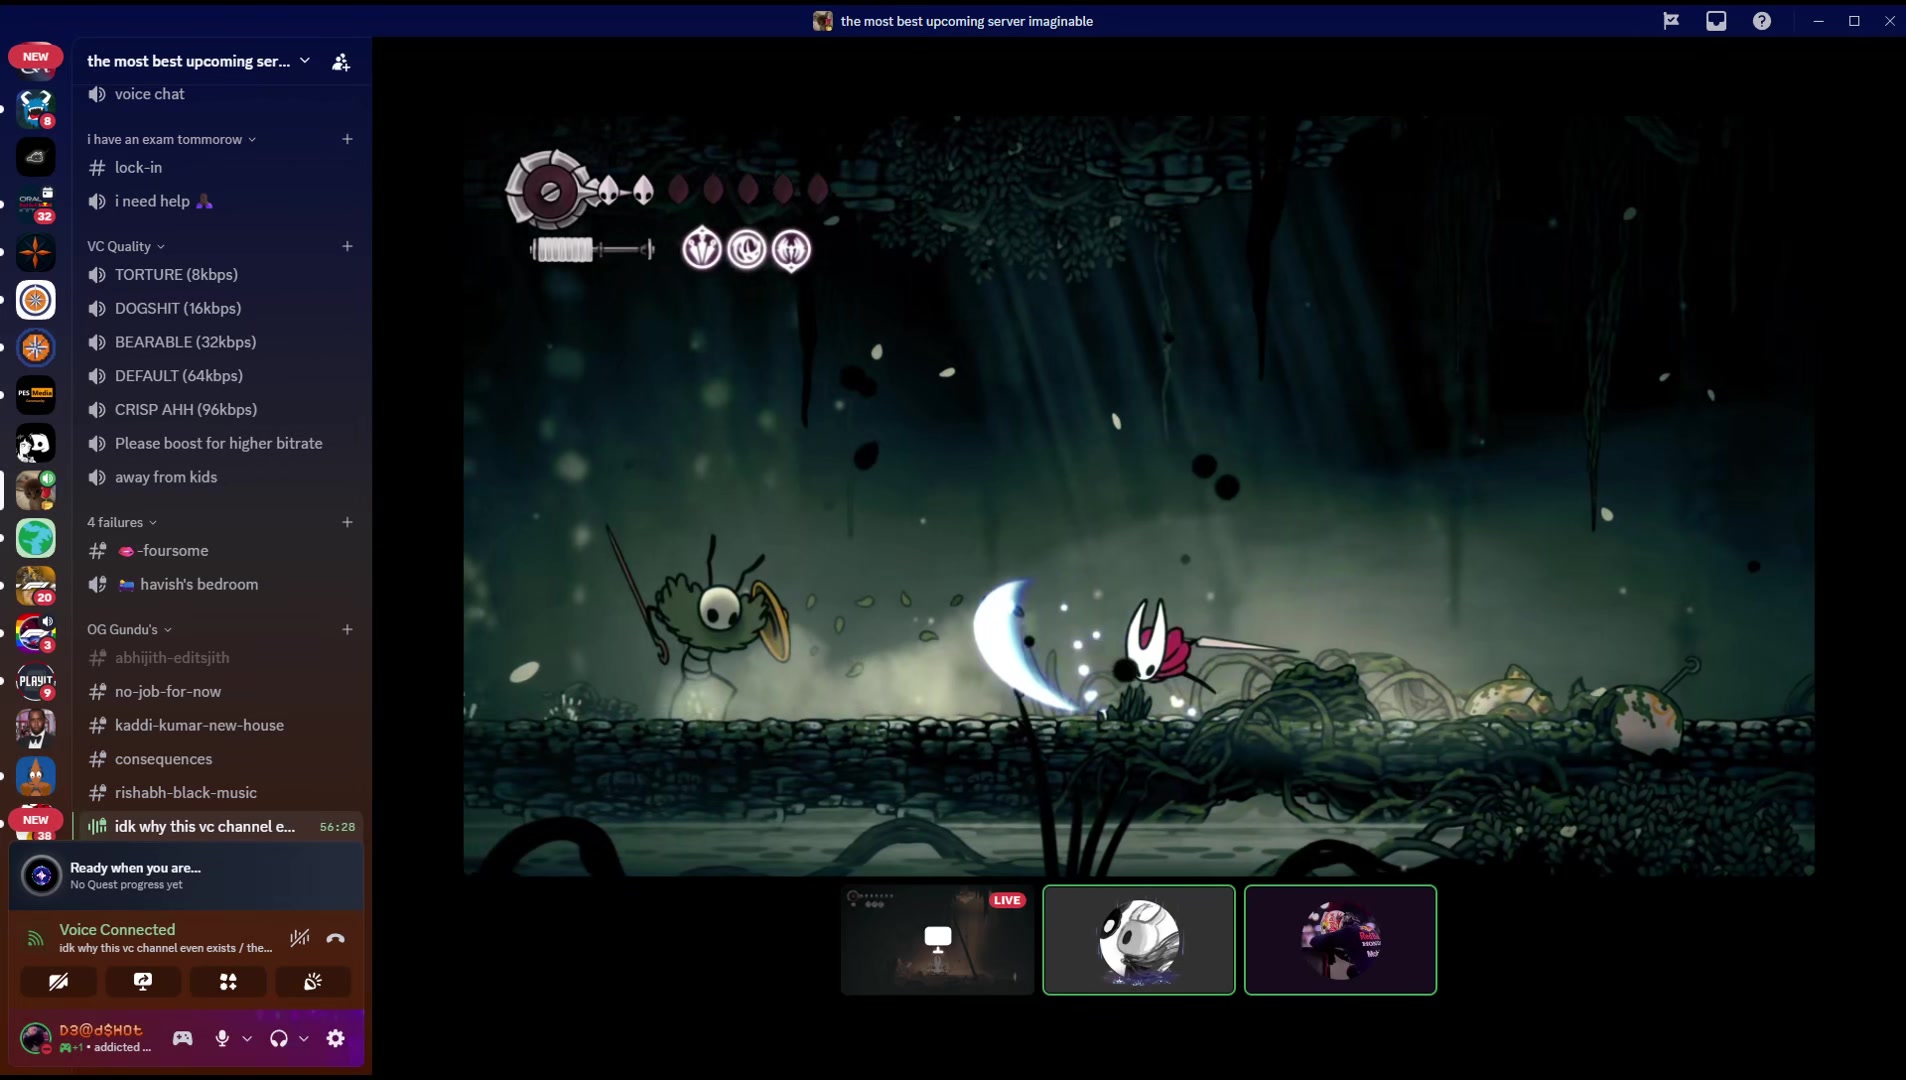
Task: Open User Settings gear icon
Action: pos(336,1039)
